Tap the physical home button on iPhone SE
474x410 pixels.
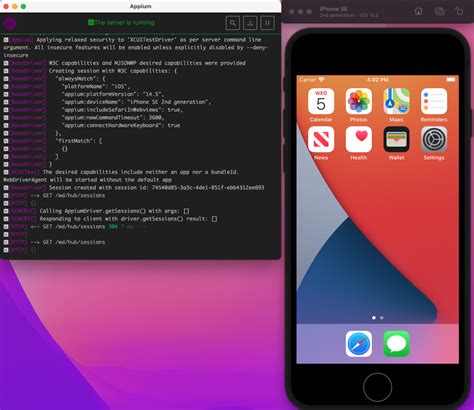coord(377,387)
